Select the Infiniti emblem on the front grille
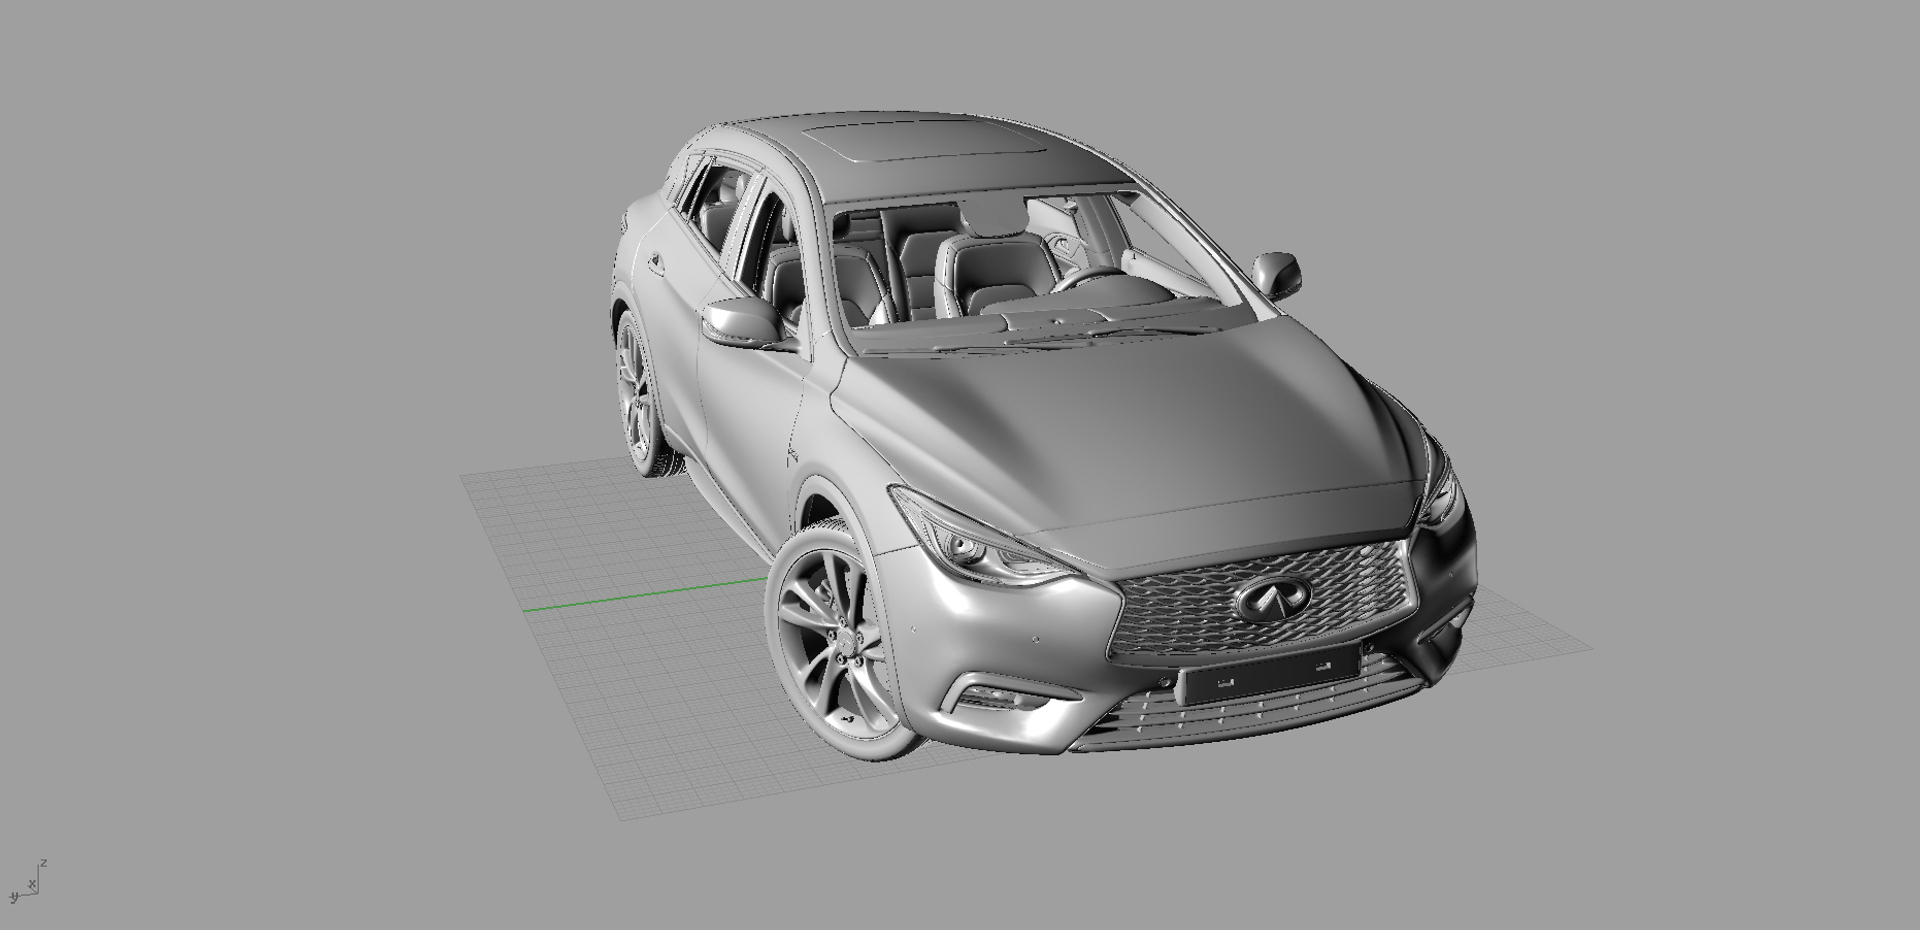The width and height of the screenshot is (1920, 930). click(x=1271, y=599)
